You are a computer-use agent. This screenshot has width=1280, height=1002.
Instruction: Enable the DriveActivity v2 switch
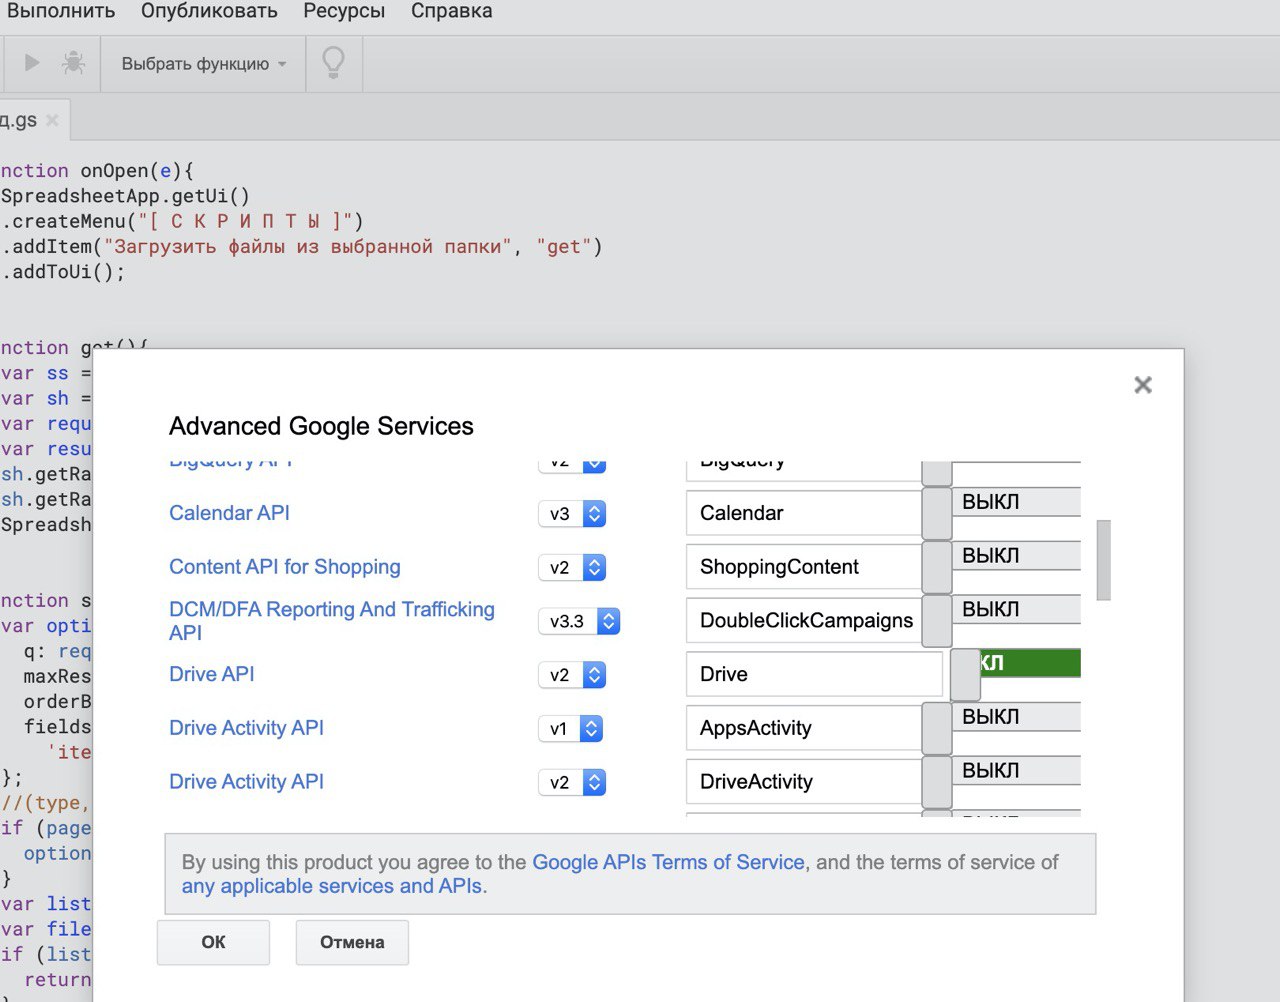1001,782
